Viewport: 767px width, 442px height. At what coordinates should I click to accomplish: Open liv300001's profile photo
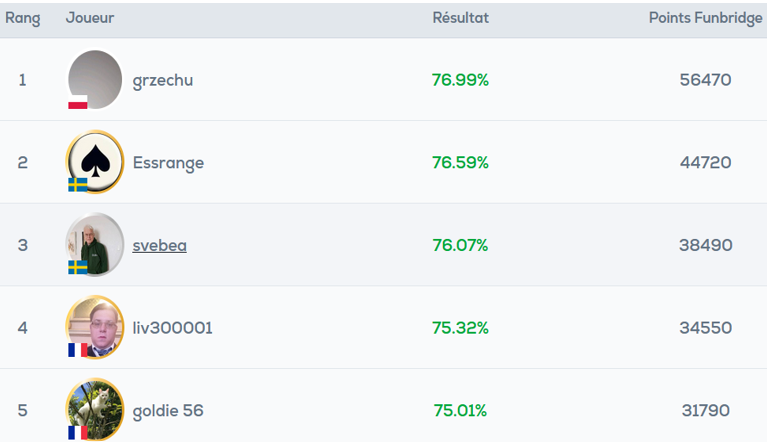tap(95, 327)
